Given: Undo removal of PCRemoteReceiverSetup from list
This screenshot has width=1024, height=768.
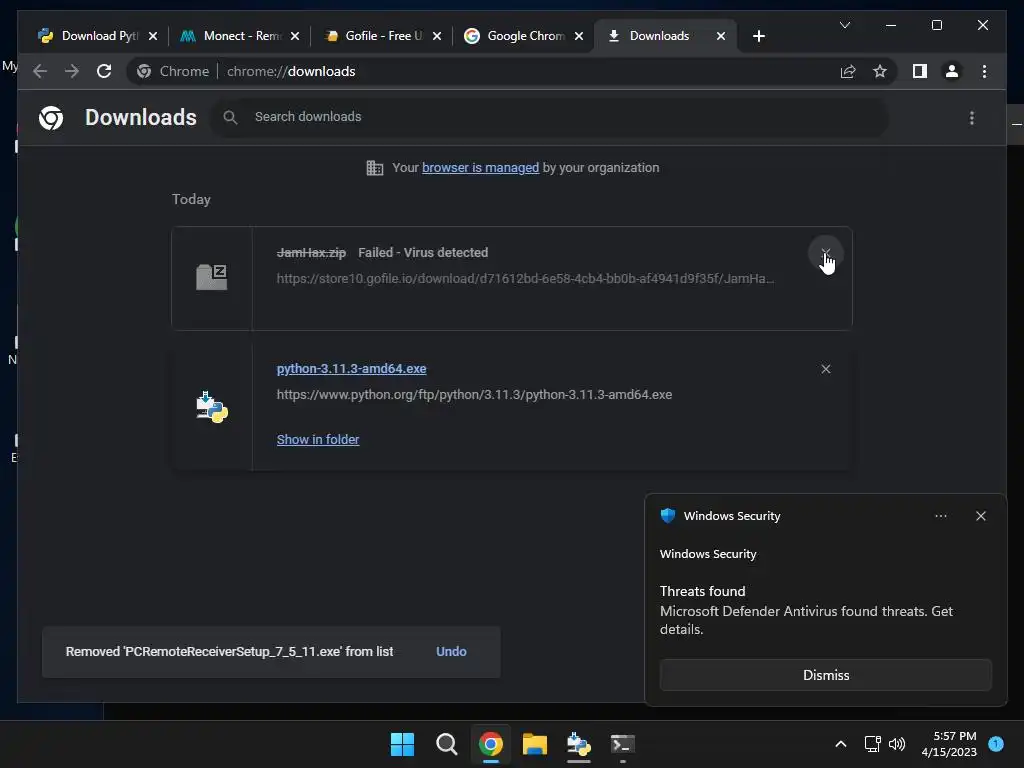Looking at the screenshot, I should [451, 652].
